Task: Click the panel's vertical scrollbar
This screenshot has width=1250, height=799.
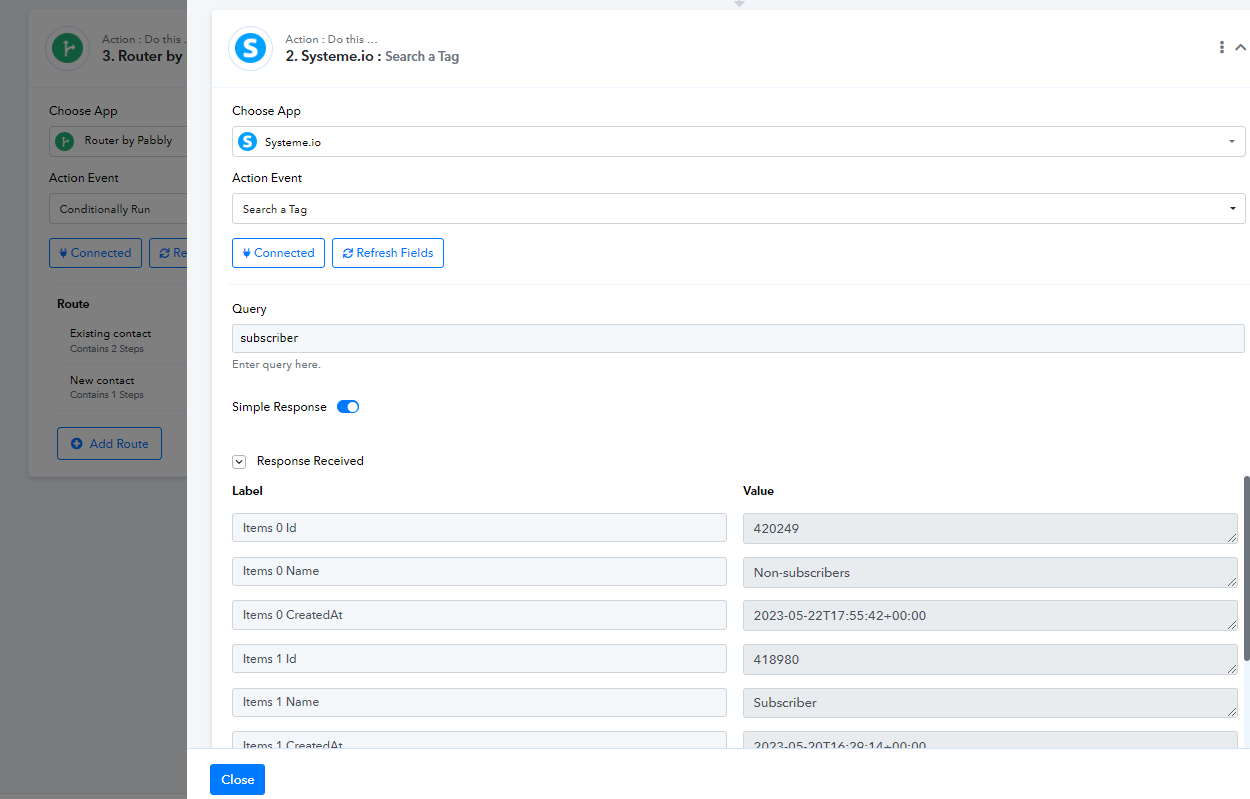Action: point(1246,568)
